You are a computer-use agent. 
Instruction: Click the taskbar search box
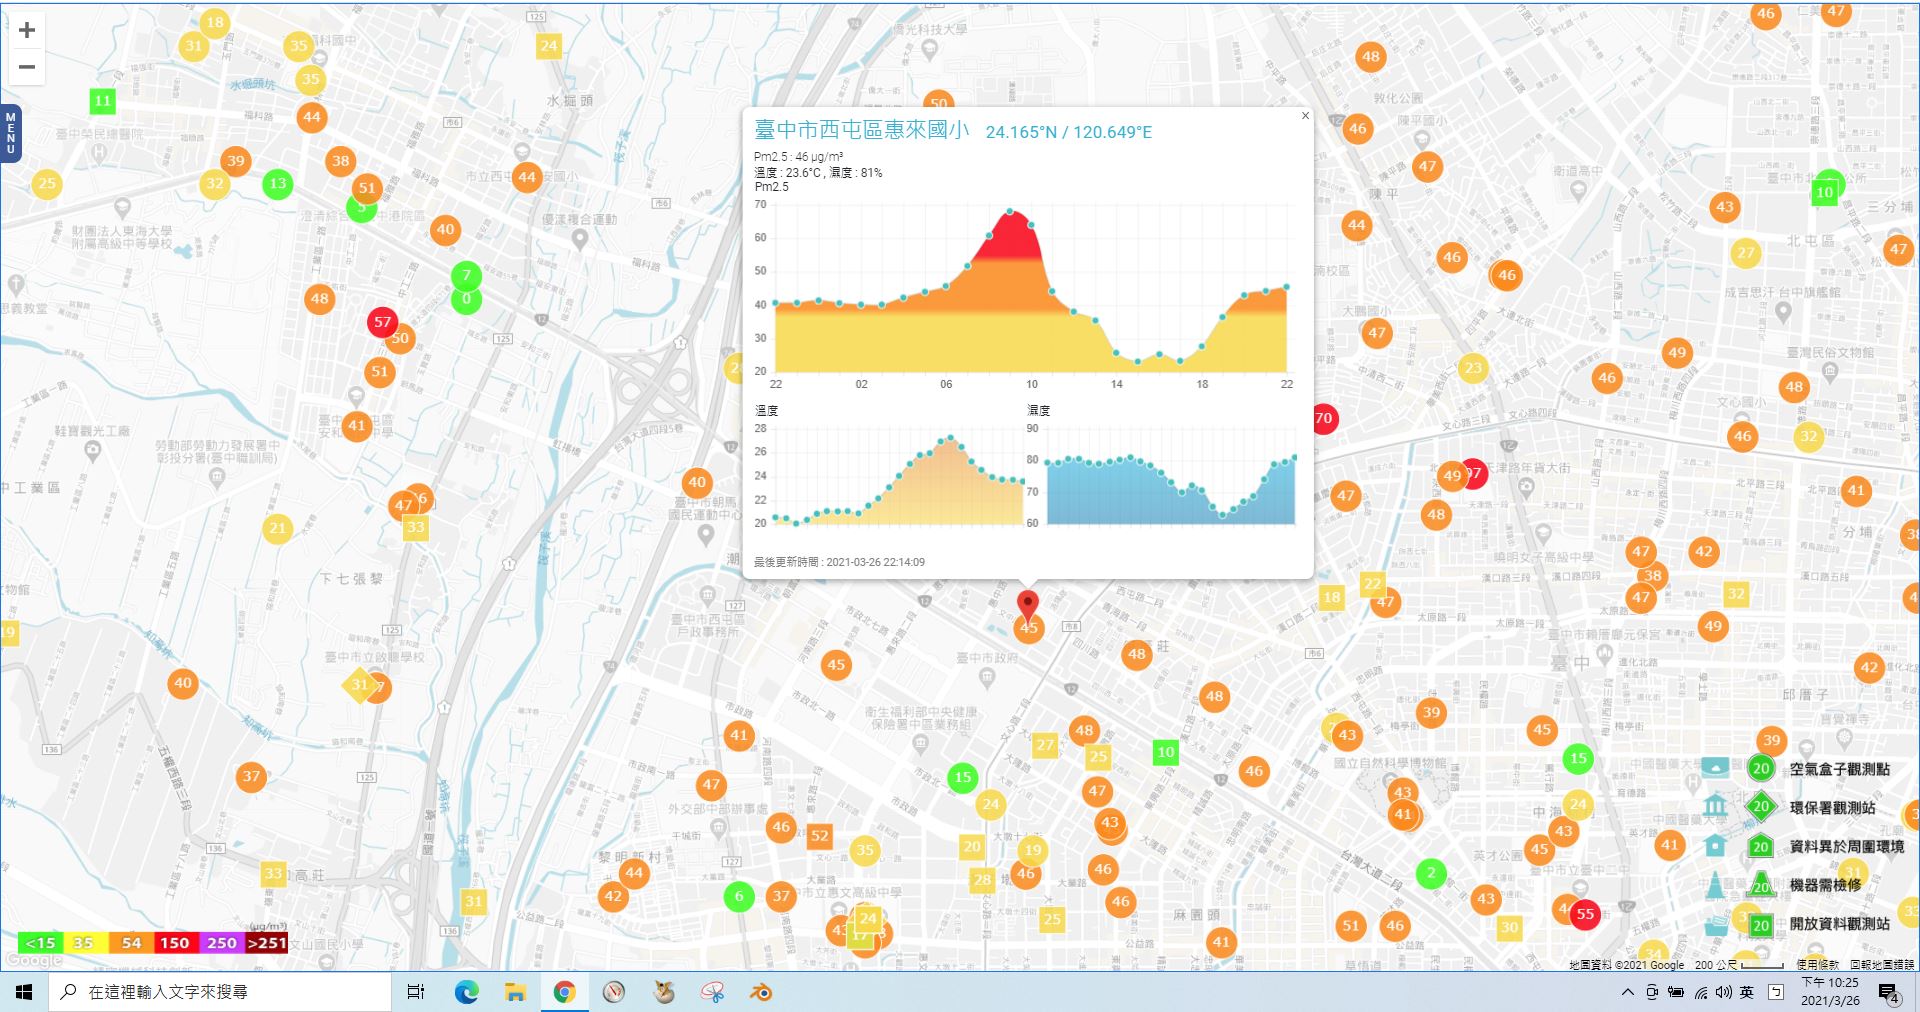pos(220,992)
